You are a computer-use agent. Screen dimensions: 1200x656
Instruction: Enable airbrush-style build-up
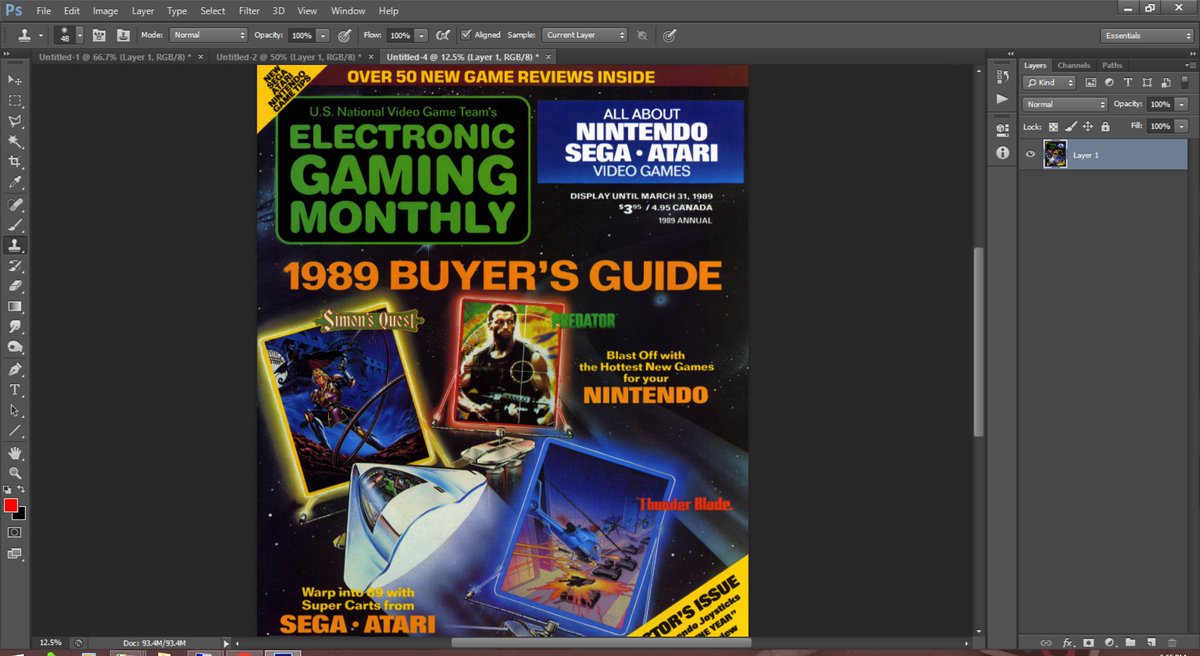pyautogui.click(x=442, y=35)
